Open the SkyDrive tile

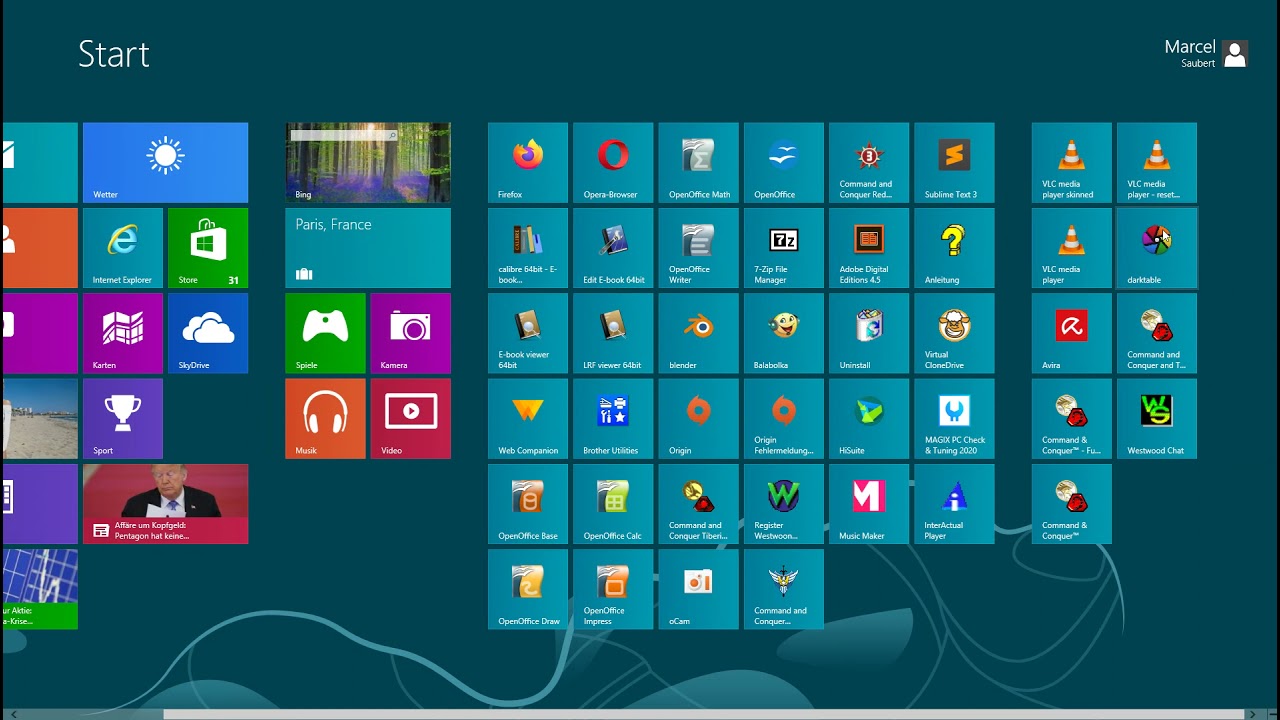point(208,333)
